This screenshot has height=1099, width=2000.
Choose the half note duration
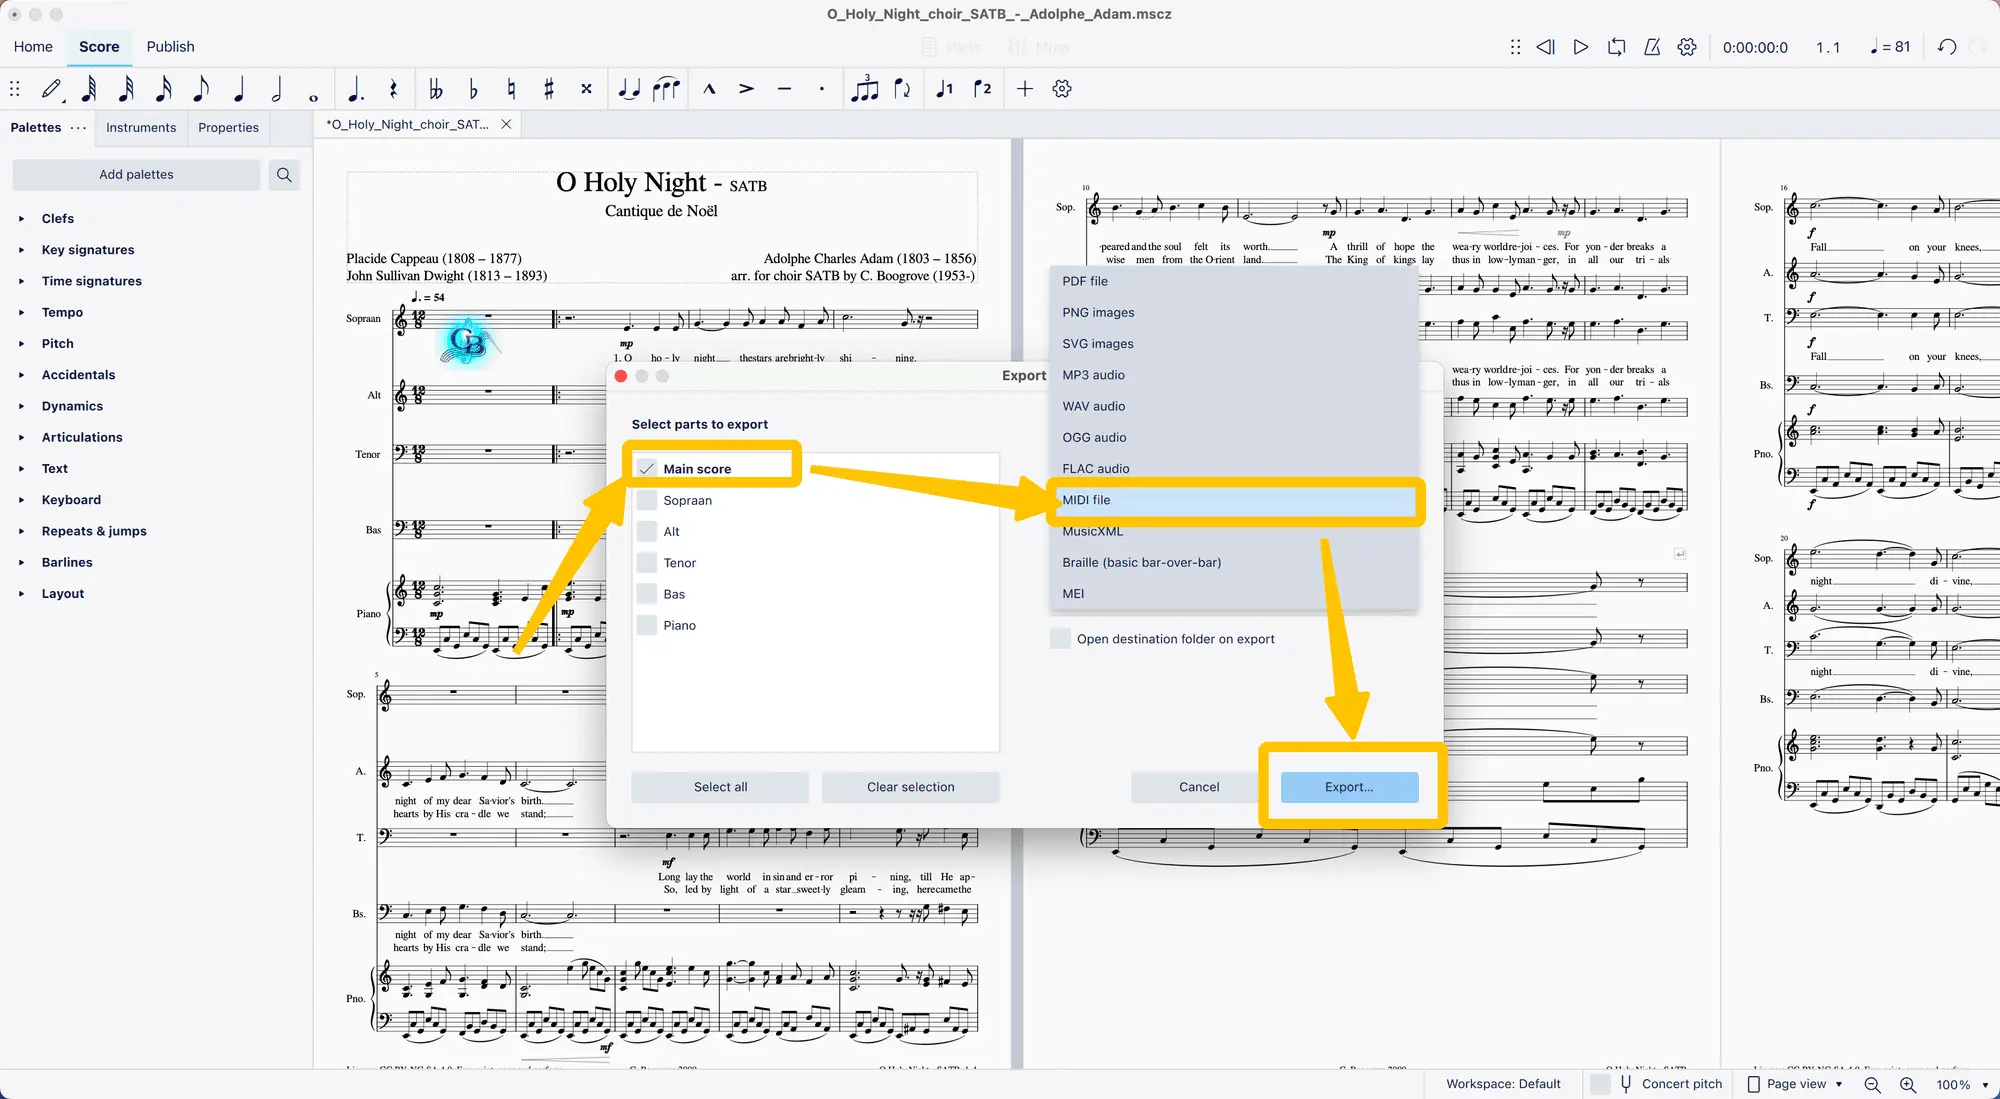276,89
